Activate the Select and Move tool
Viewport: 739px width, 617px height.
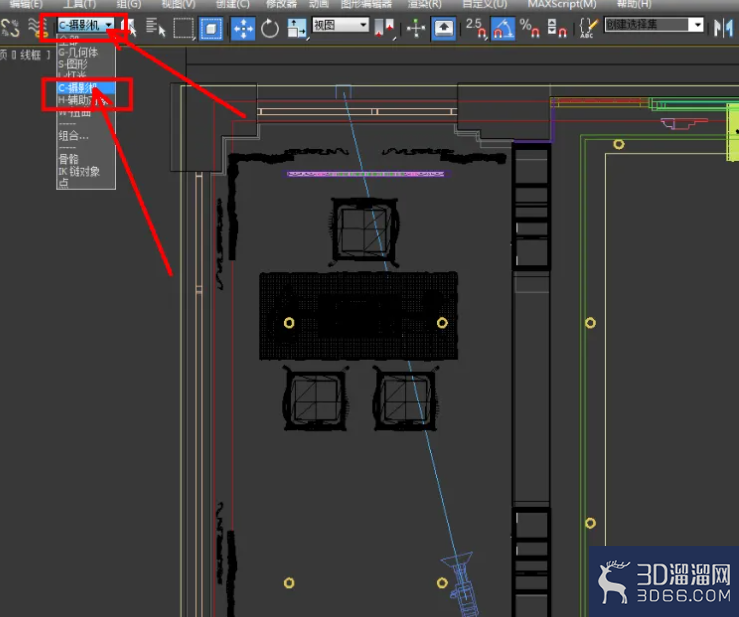pyautogui.click(x=243, y=28)
